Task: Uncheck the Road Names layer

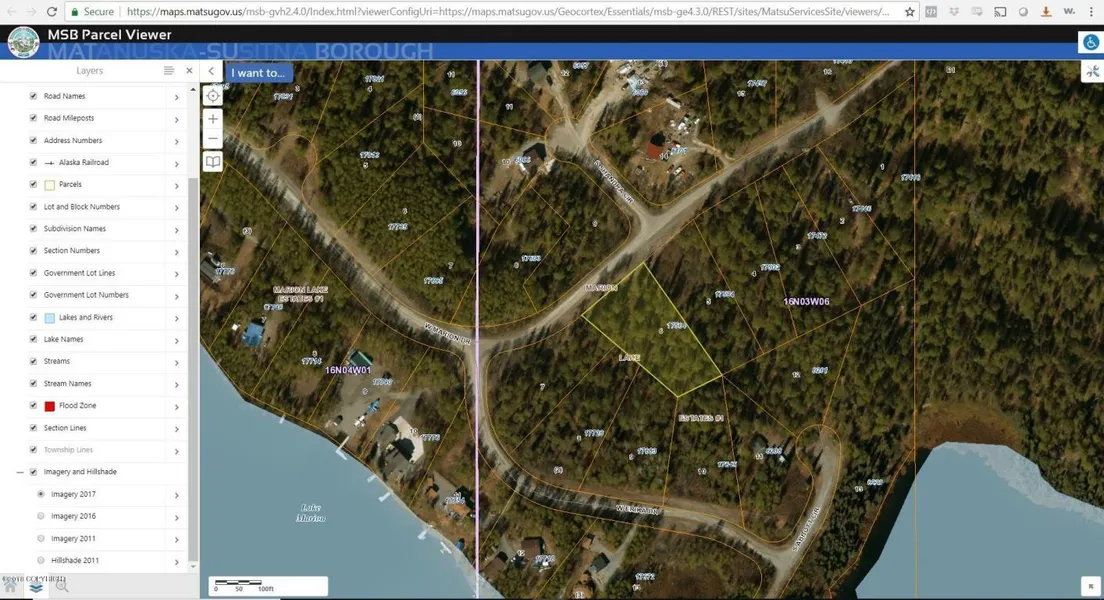Action: pyautogui.click(x=33, y=96)
